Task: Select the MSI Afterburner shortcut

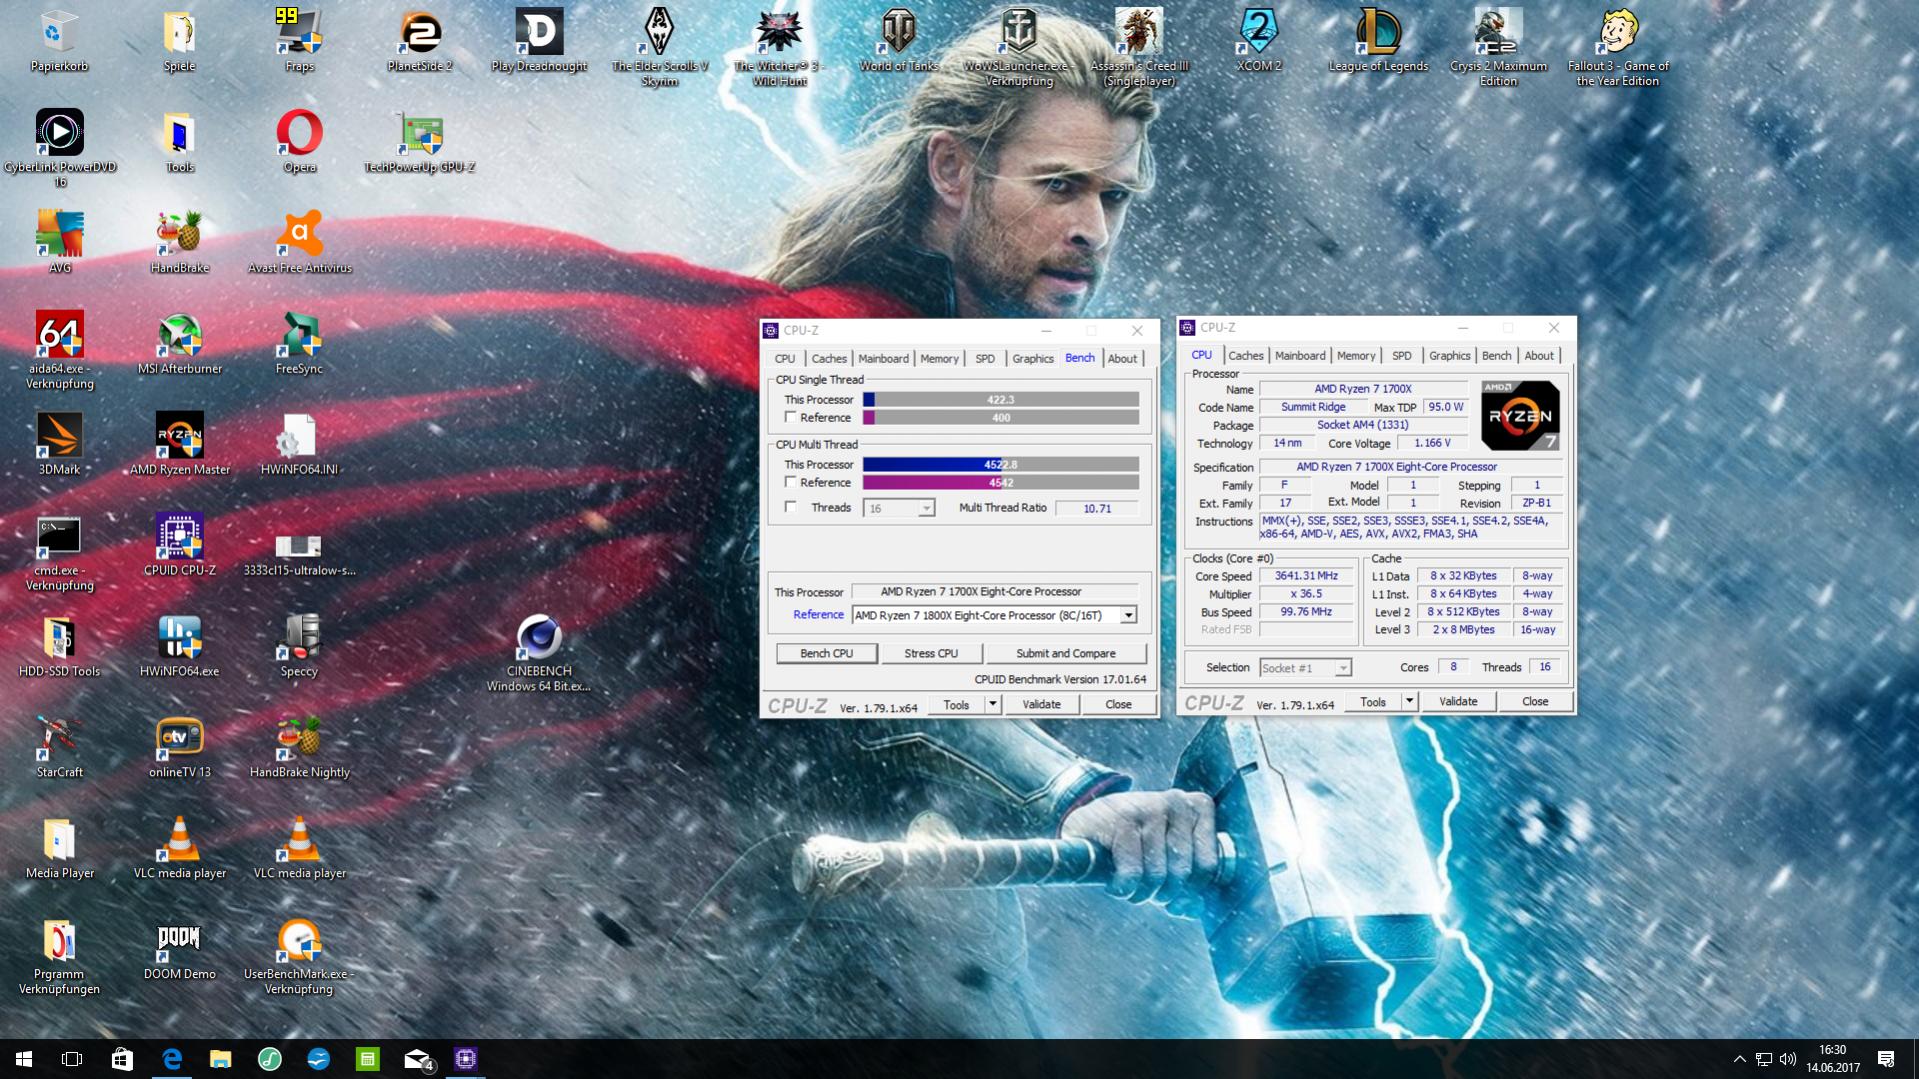Action: [180, 343]
